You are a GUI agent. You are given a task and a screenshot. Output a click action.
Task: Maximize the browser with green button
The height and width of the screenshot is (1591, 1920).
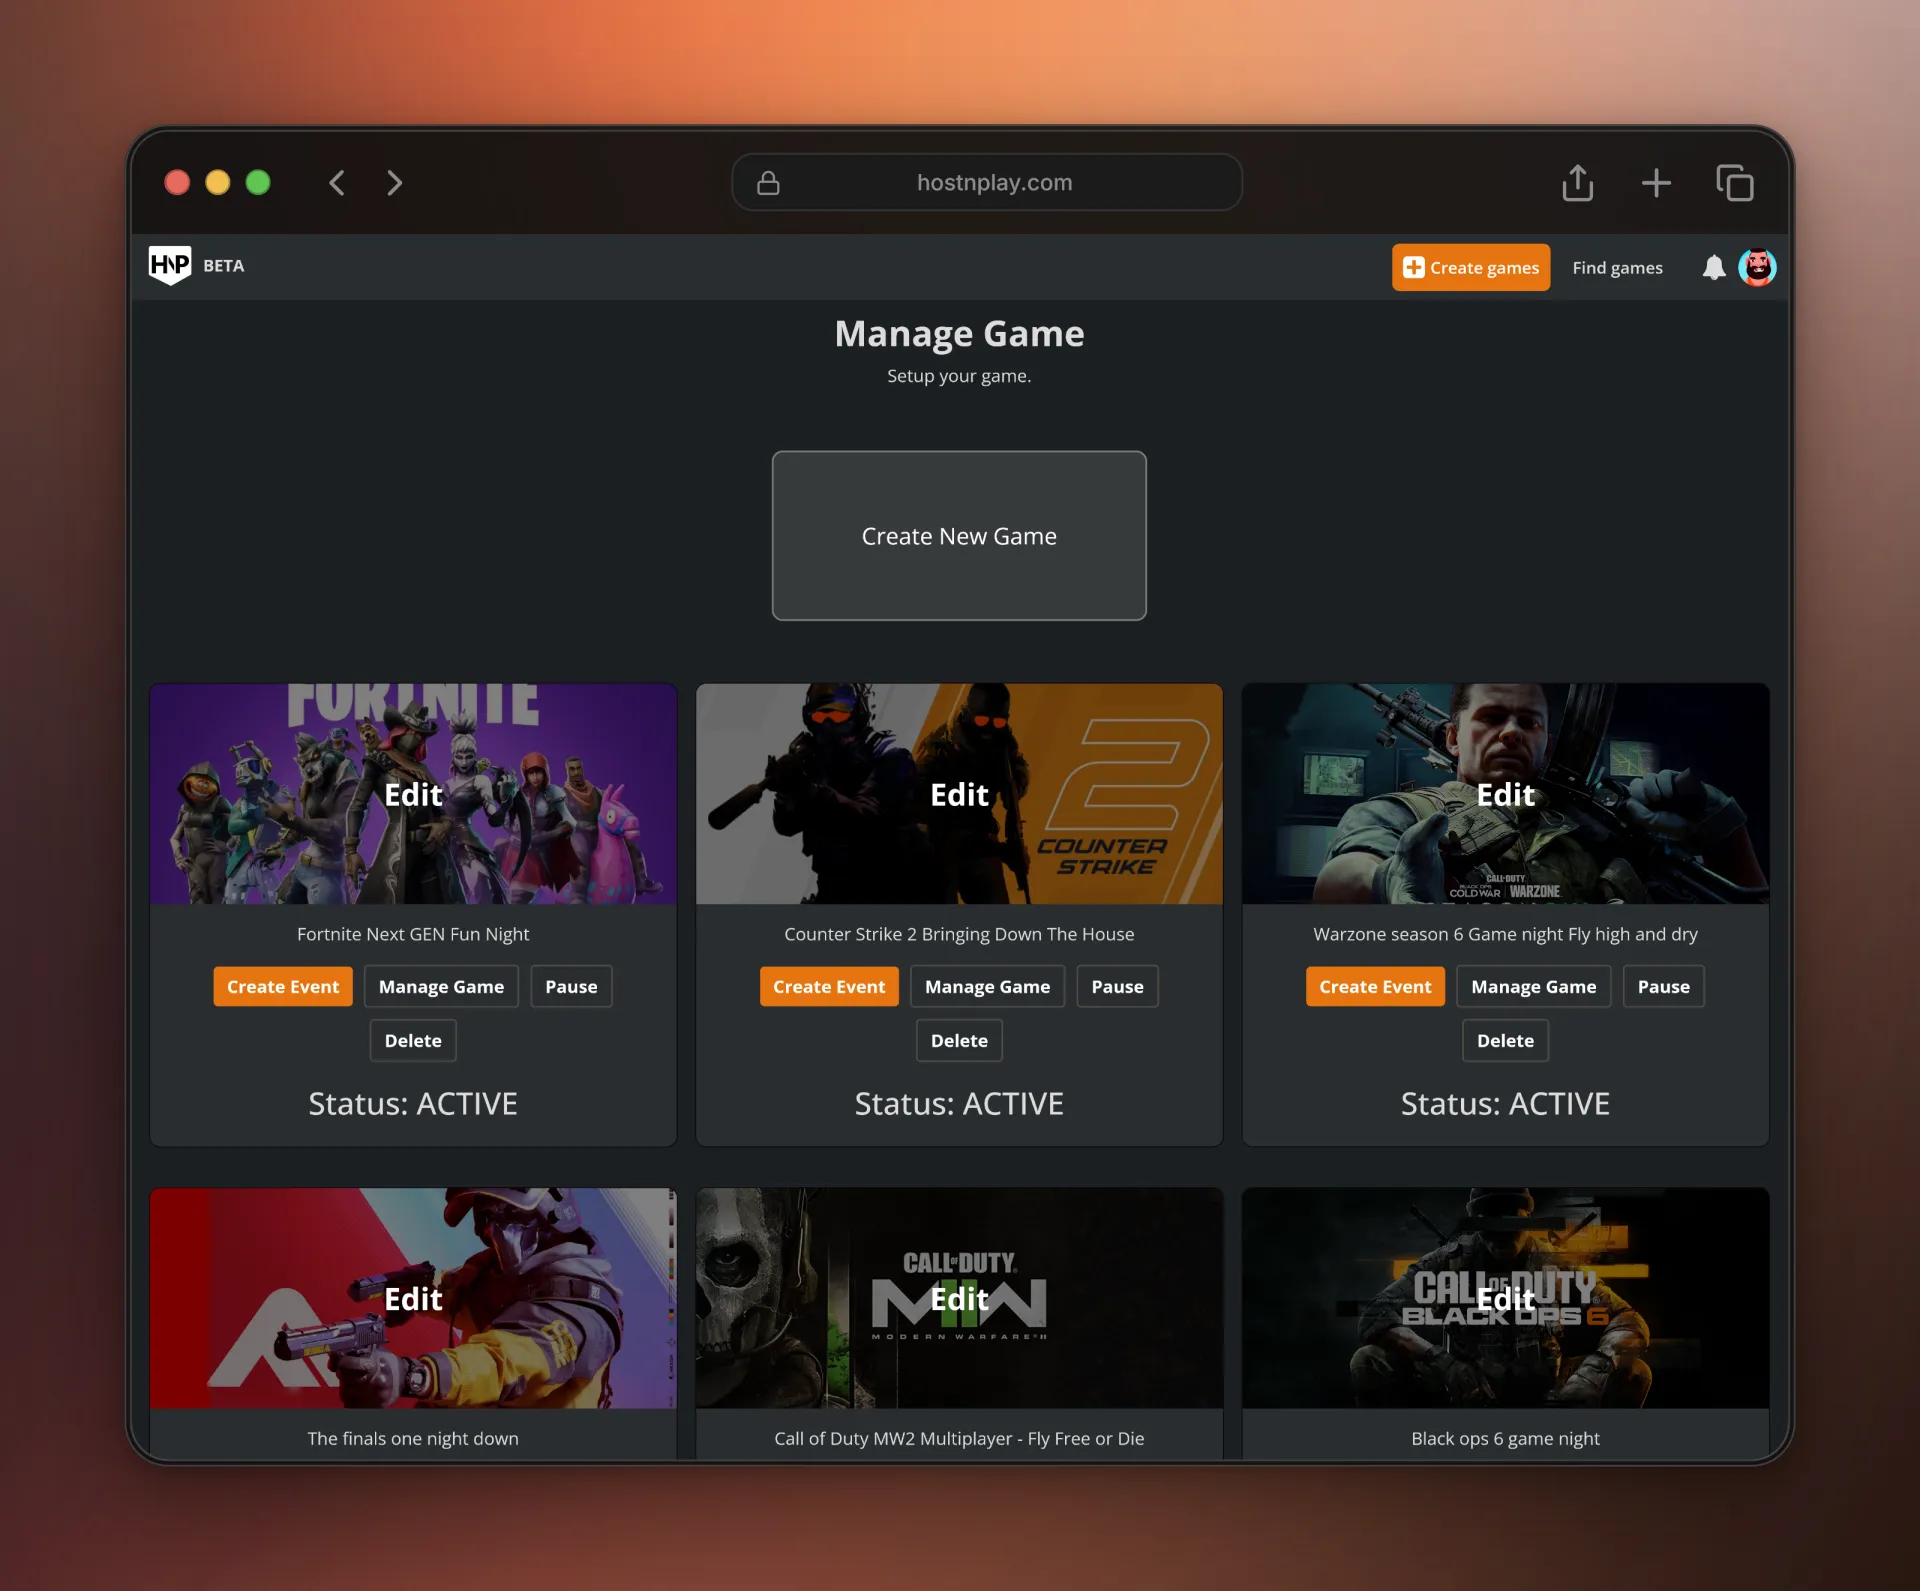(x=258, y=182)
